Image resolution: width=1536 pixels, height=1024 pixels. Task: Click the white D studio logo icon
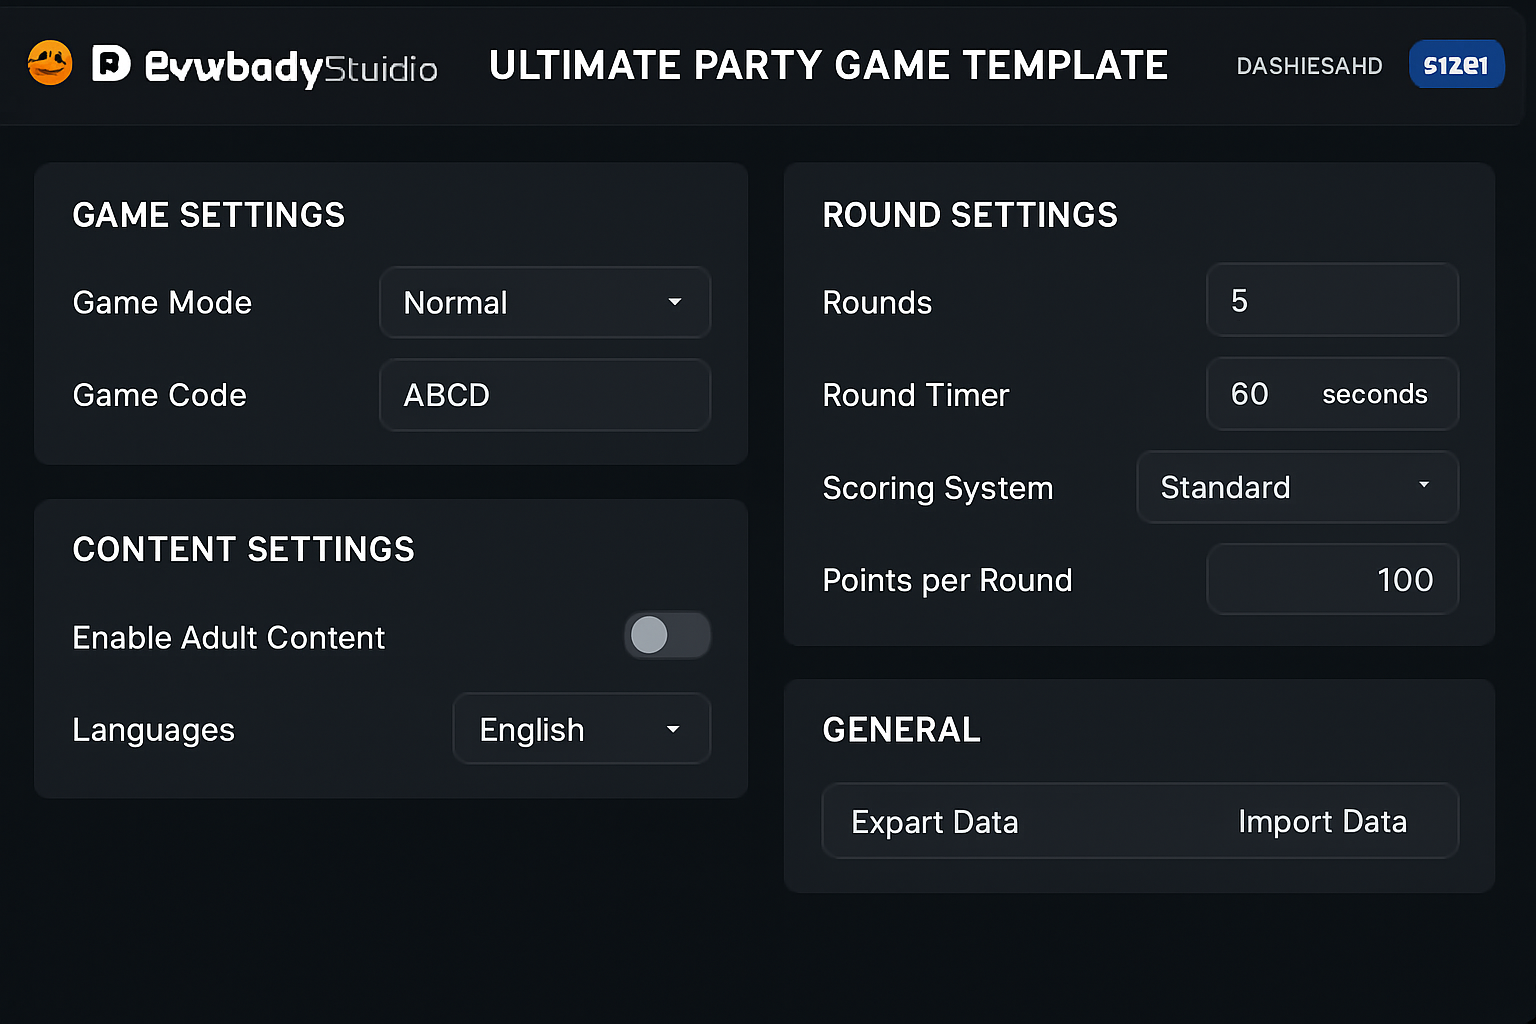pyautogui.click(x=111, y=64)
